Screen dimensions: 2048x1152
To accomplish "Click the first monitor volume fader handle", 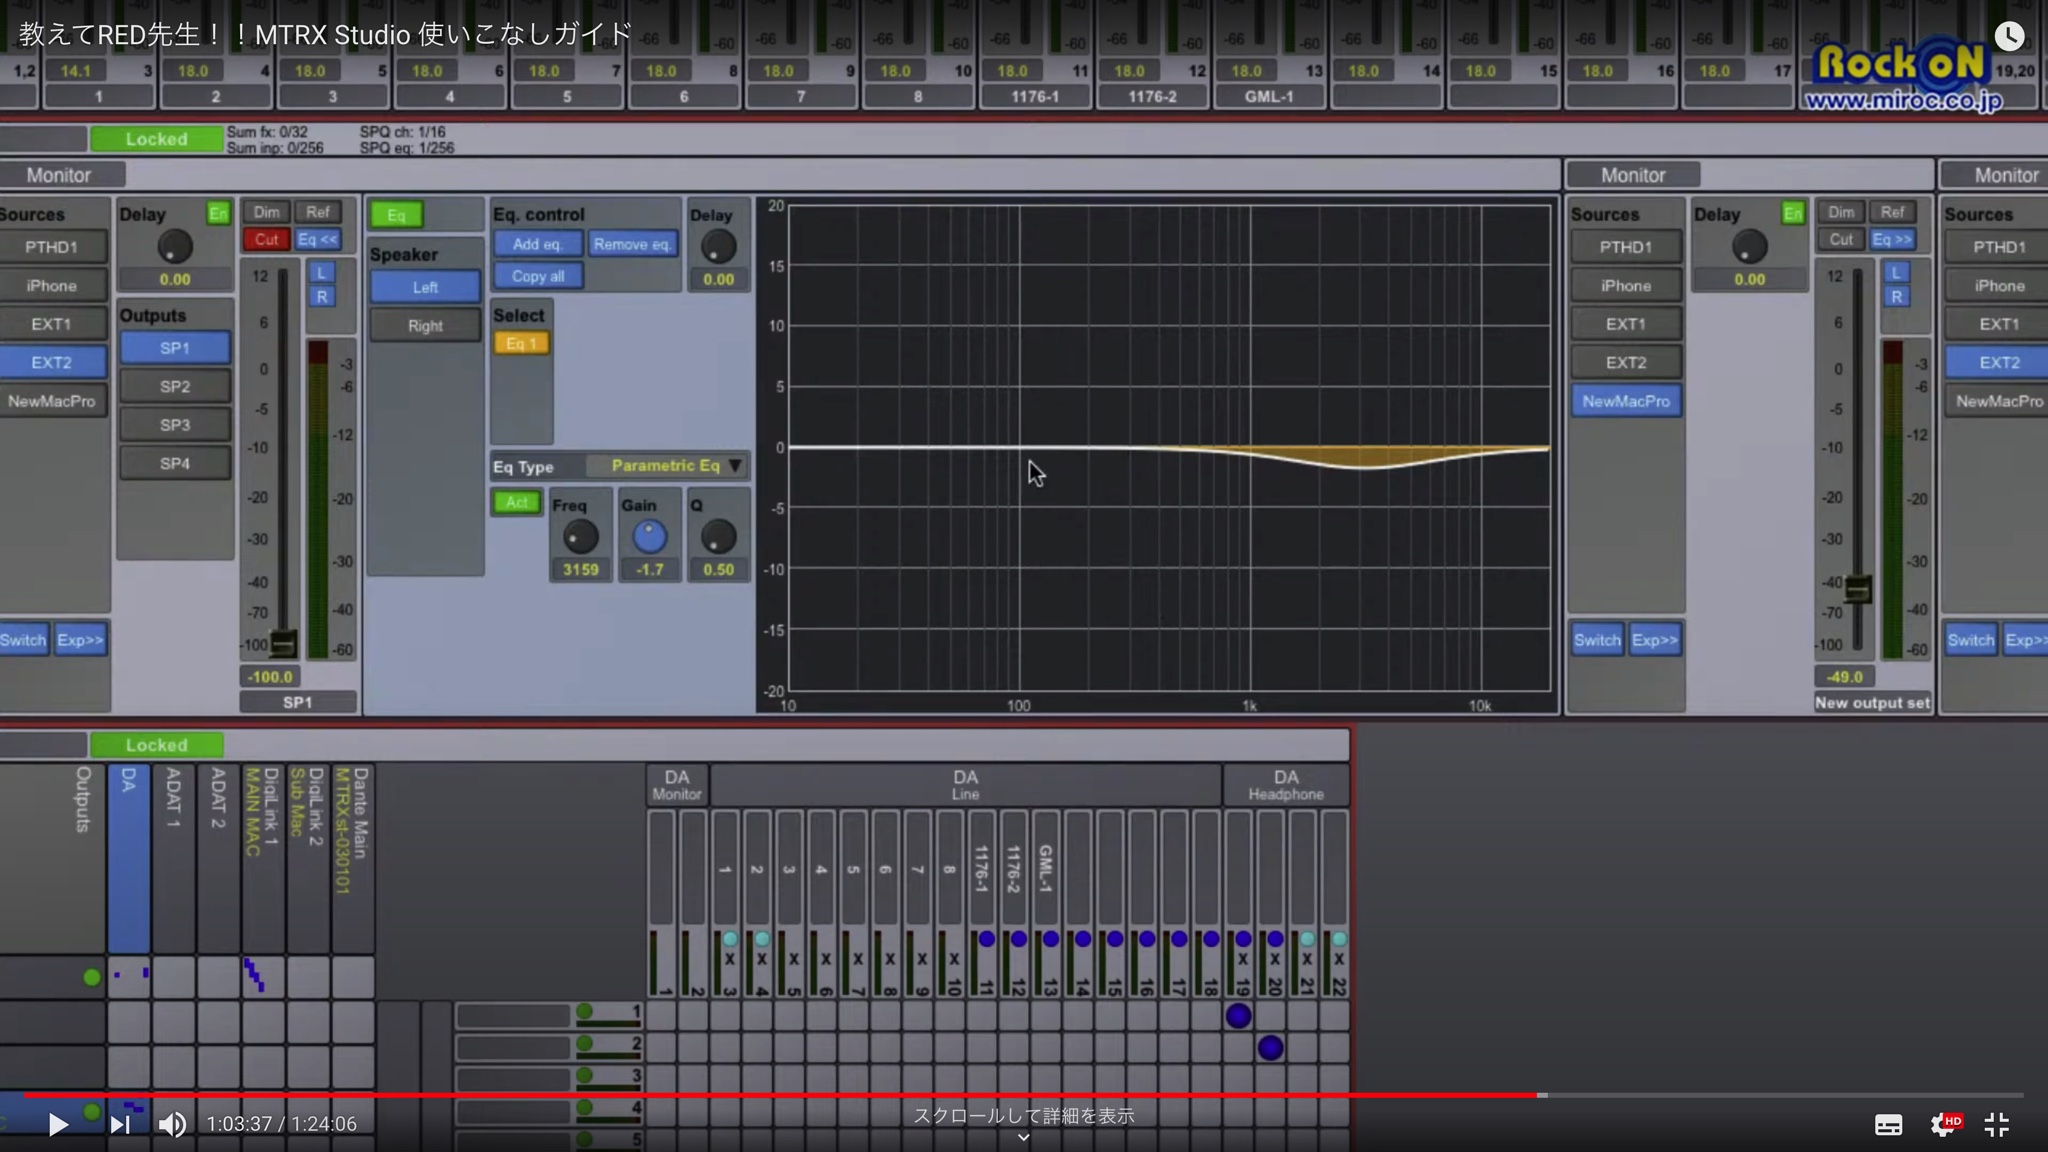I will pos(283,644).
